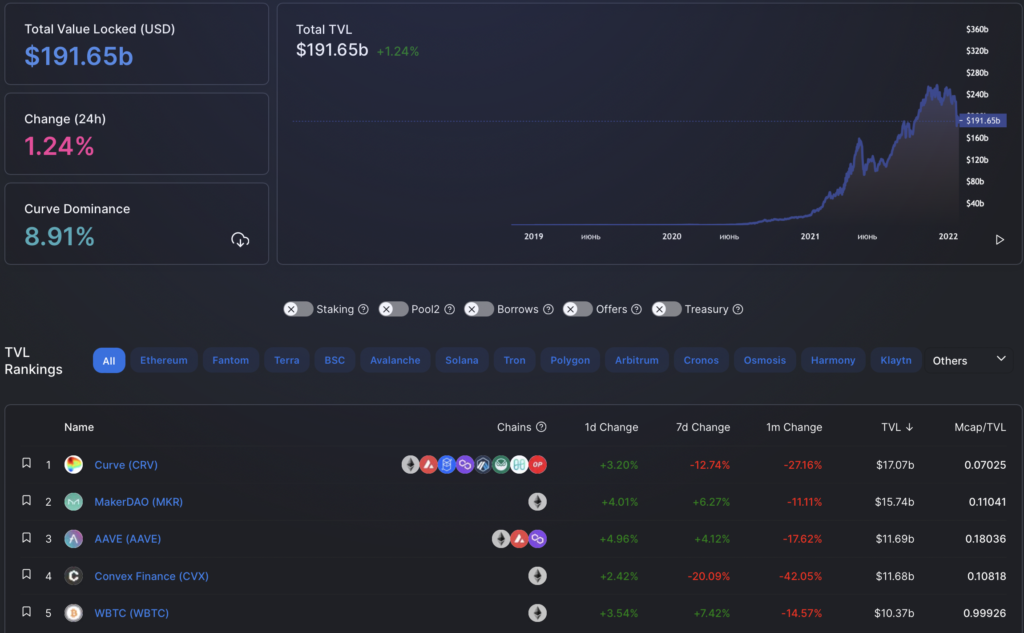Click the MakerDAO MKR token logo
Screen dimensions: 1024x633
coord(72,502)
